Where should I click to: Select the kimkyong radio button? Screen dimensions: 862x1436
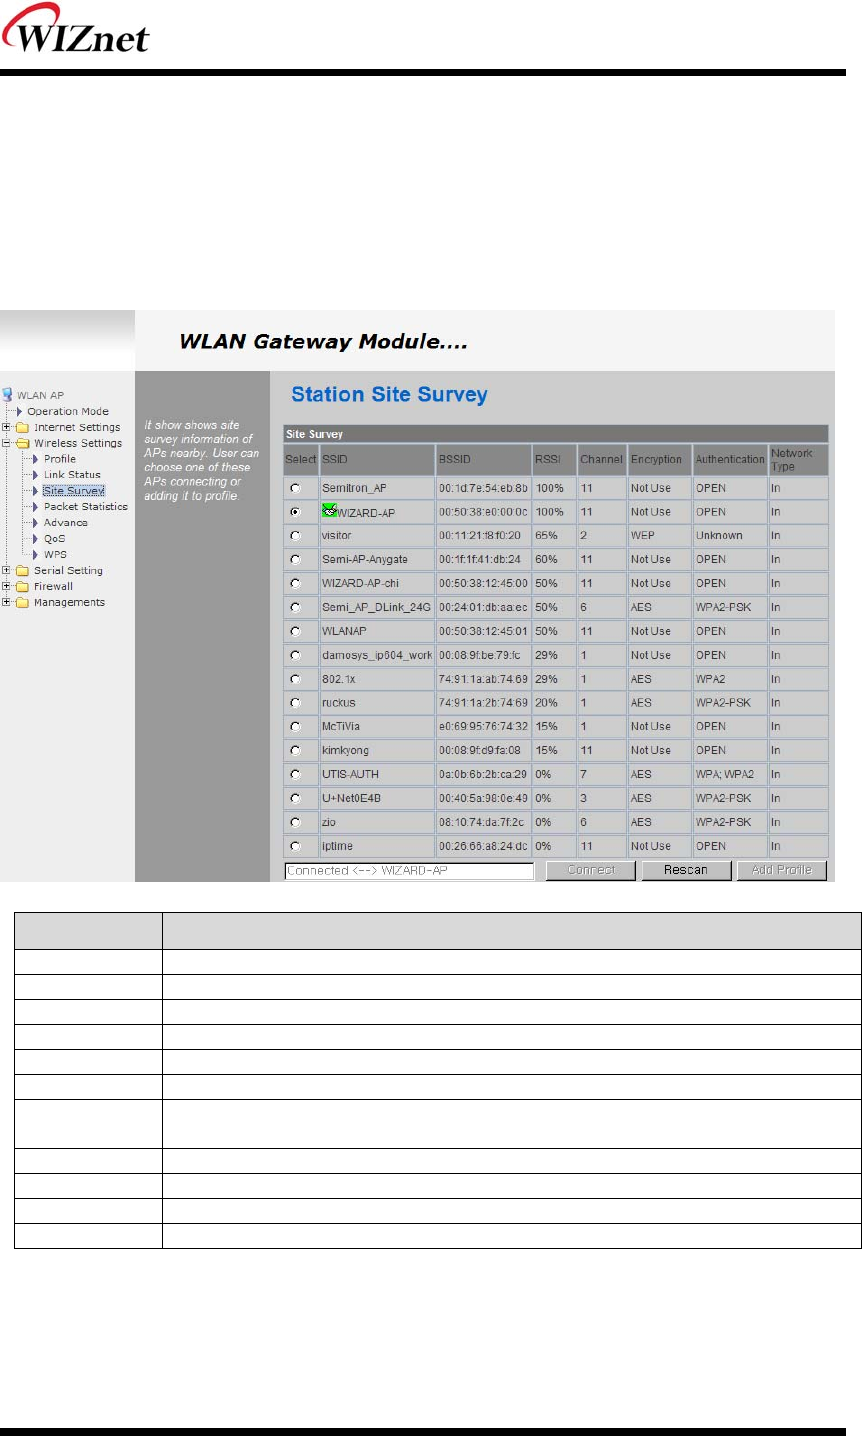point(295,750)
